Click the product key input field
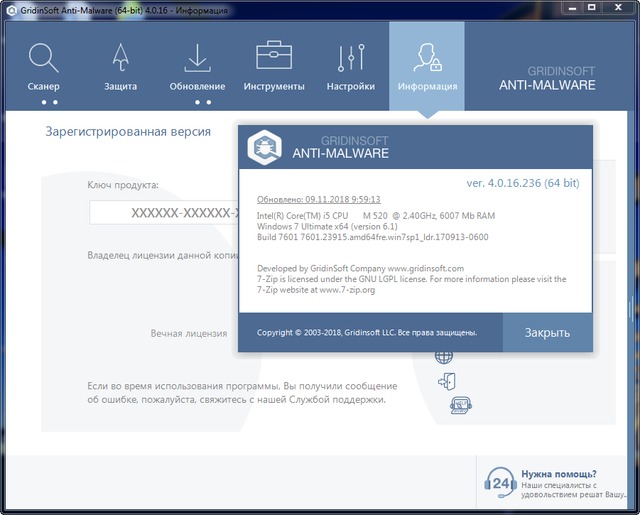Viewport: 640px width, 515px height. (163, 213)
